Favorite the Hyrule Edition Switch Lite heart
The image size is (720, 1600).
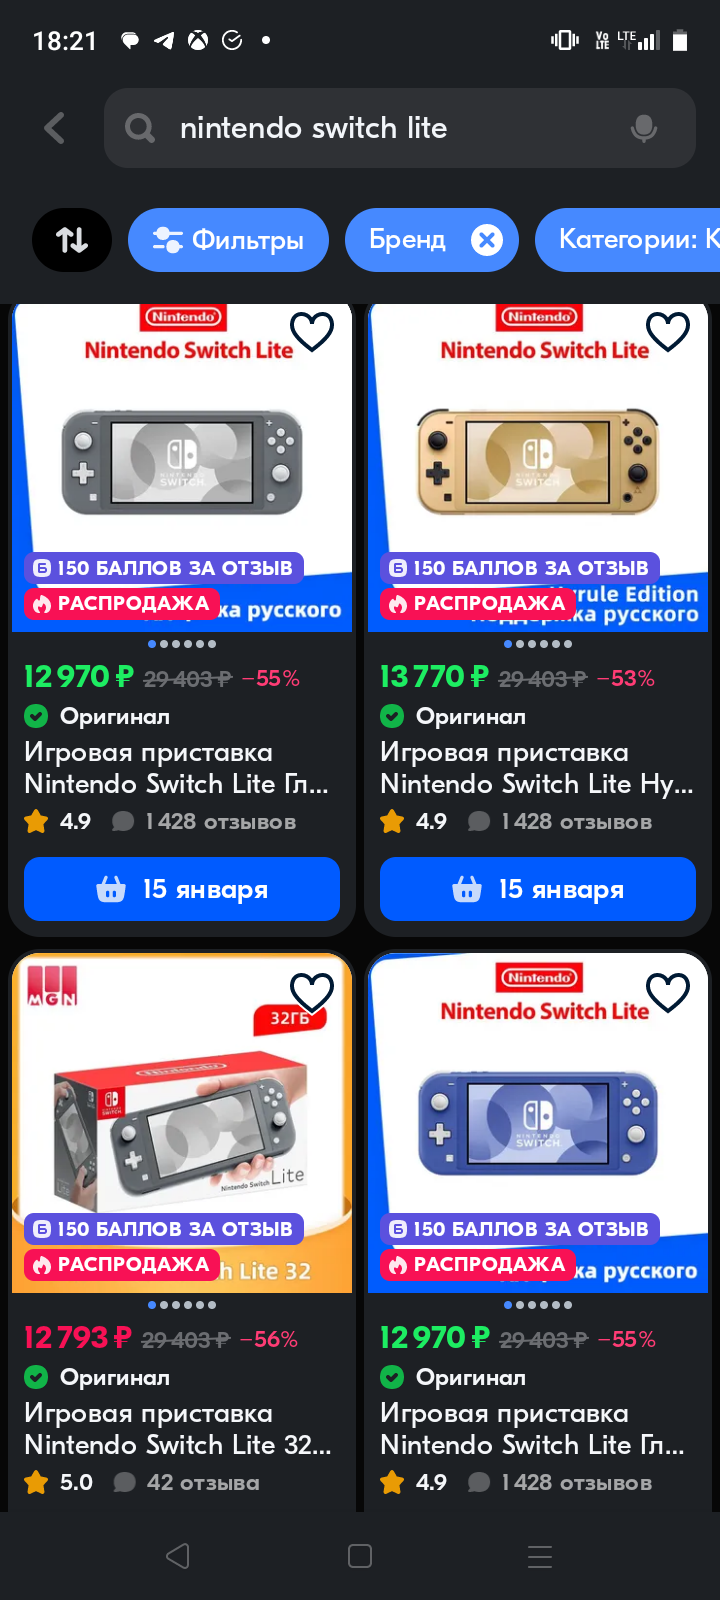click(x=668, y=332)
